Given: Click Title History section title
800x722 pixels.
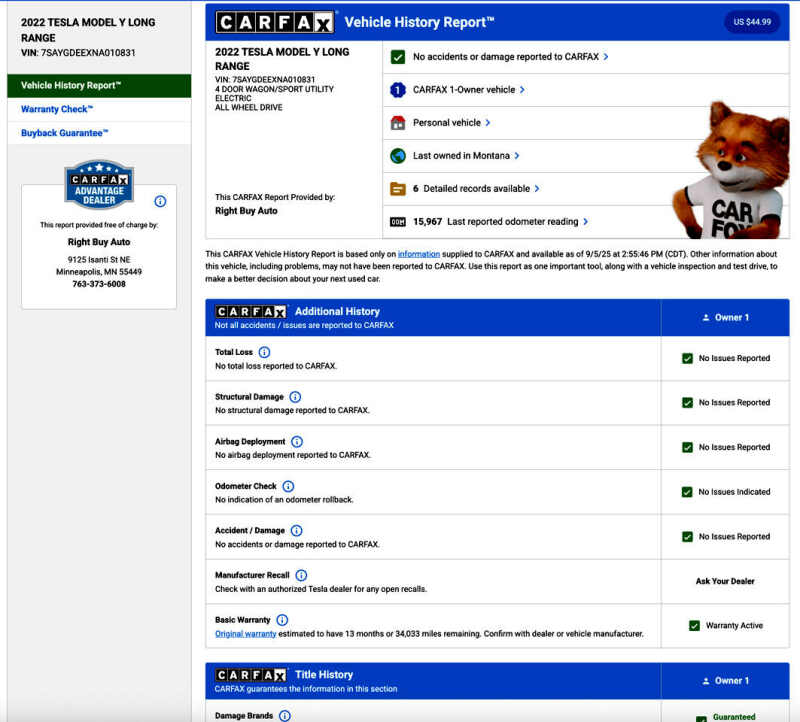Looking at the screenshot, I should pyautogui.click(x=324, y=675).
